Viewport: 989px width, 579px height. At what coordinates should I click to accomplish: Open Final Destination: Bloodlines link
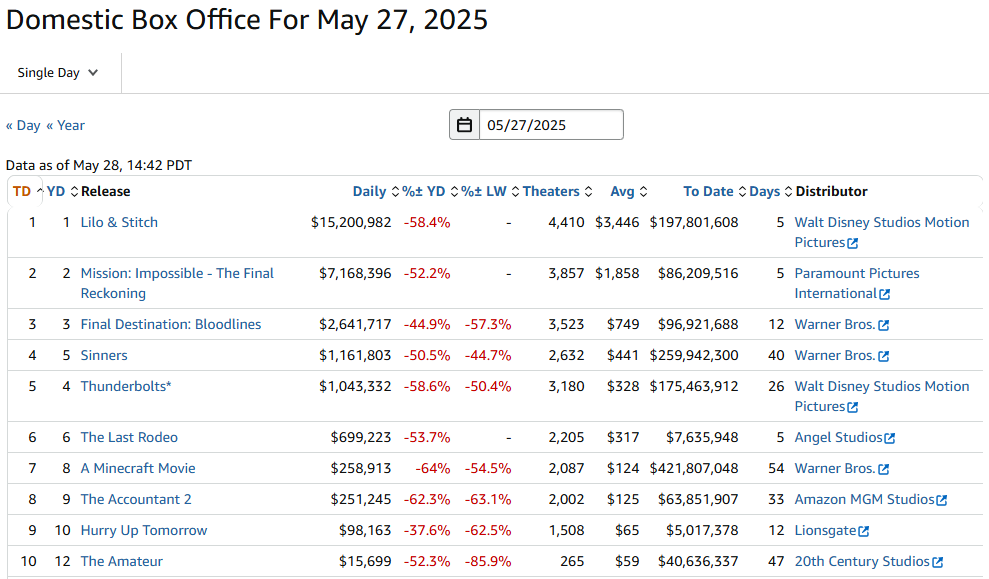pyautogui.click(x=170, y=324)
